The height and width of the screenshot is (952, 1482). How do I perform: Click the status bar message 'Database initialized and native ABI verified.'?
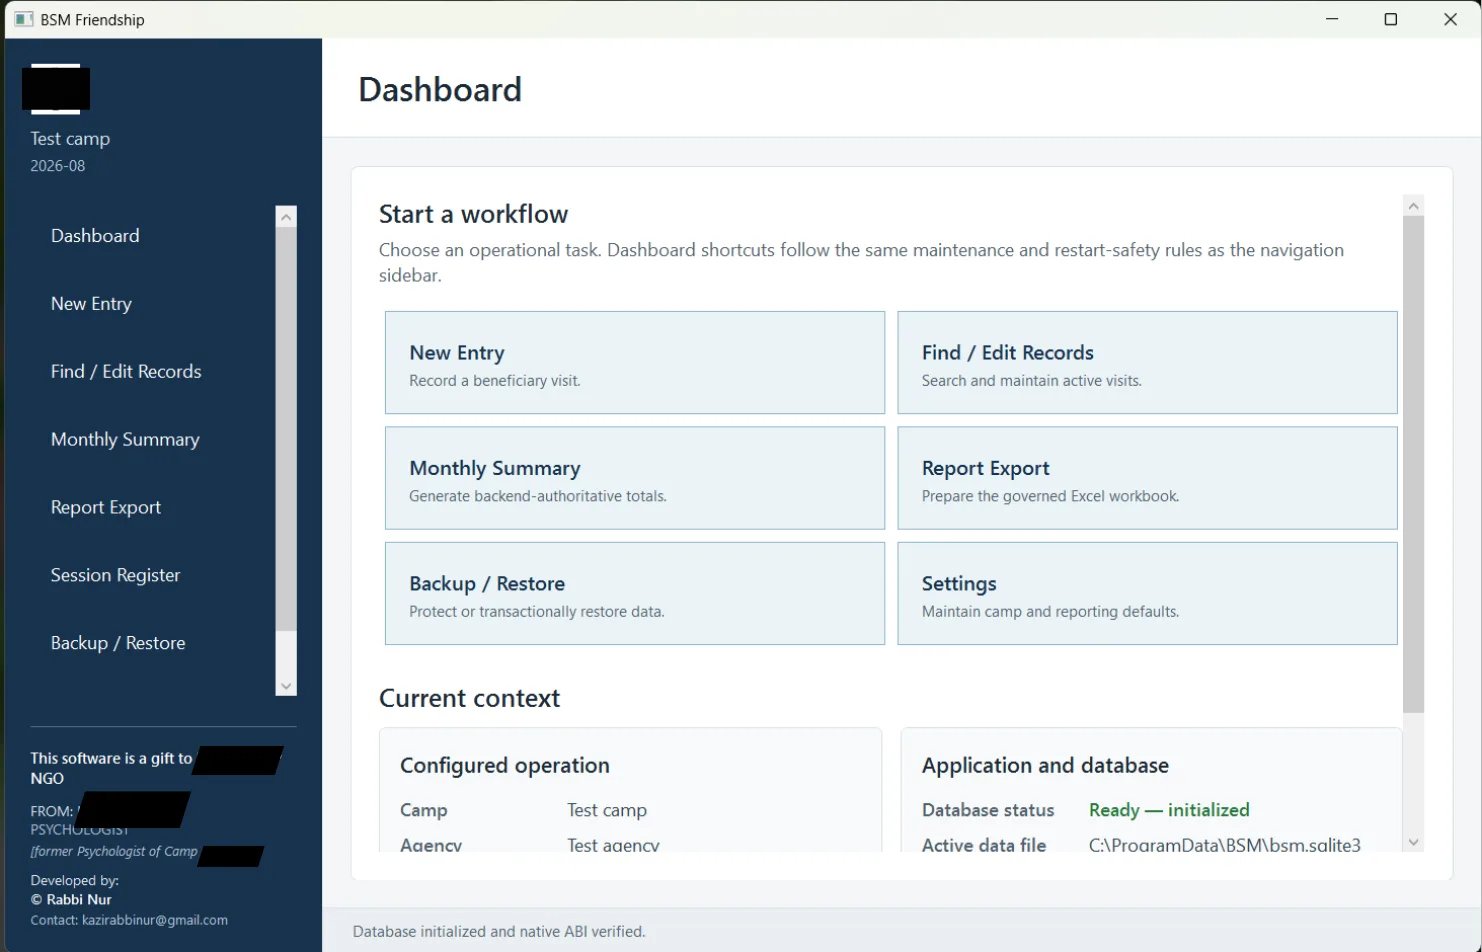point(499,931)
